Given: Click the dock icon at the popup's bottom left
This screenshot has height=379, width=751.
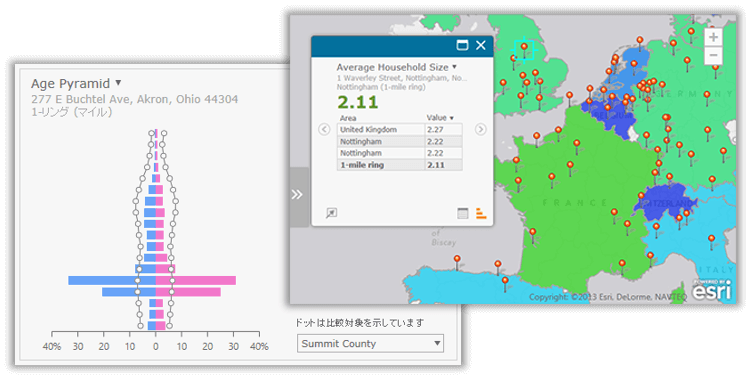Looking at the screenshot, I should point(331,213).
